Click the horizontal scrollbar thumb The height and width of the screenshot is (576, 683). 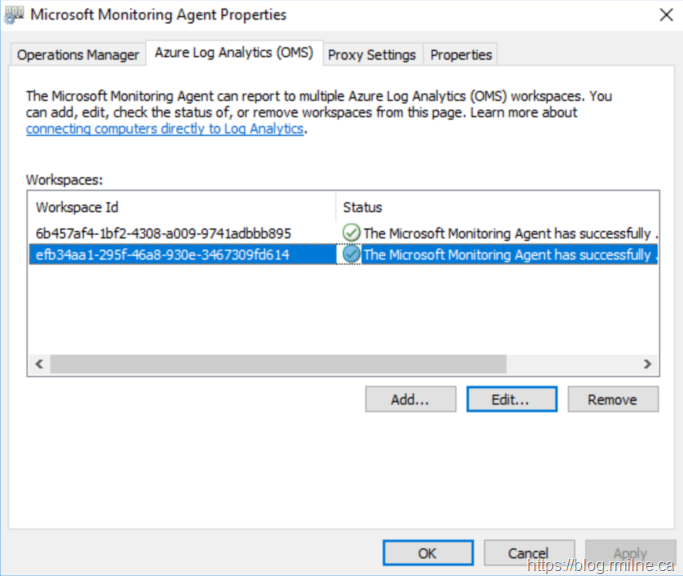(x=278, y=365)
